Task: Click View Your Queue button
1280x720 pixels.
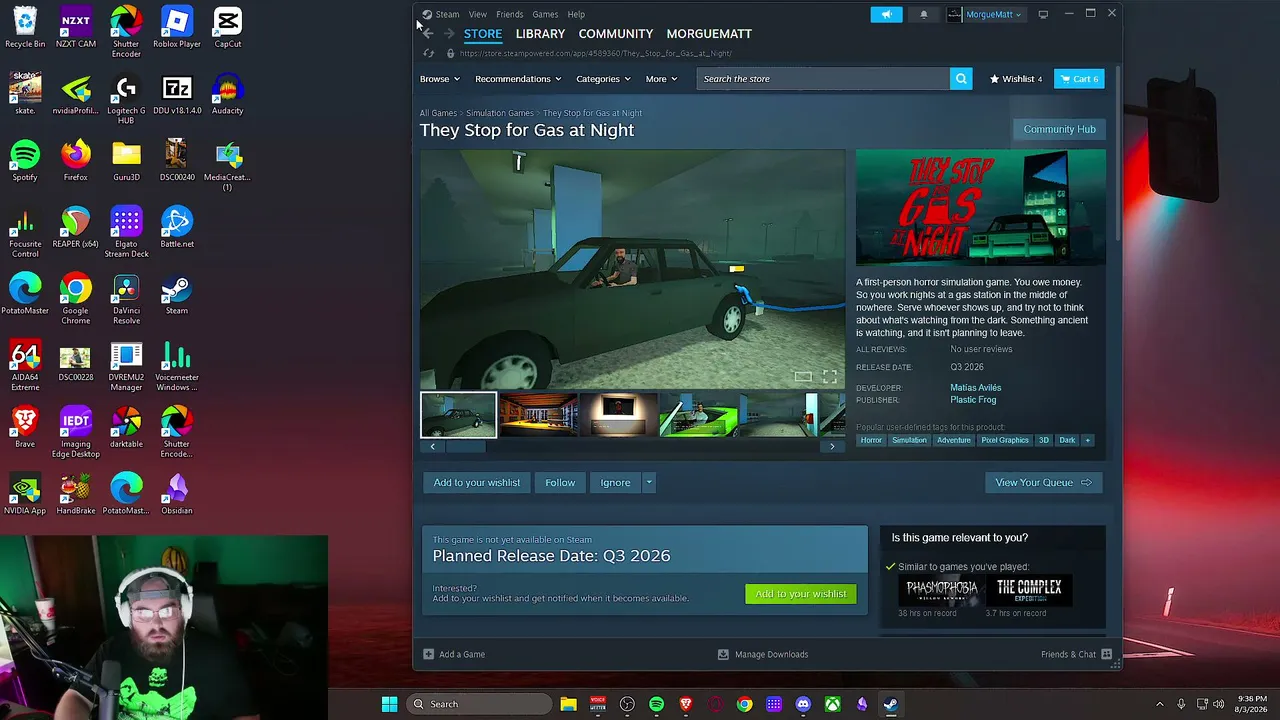Action: (1043, 483)
